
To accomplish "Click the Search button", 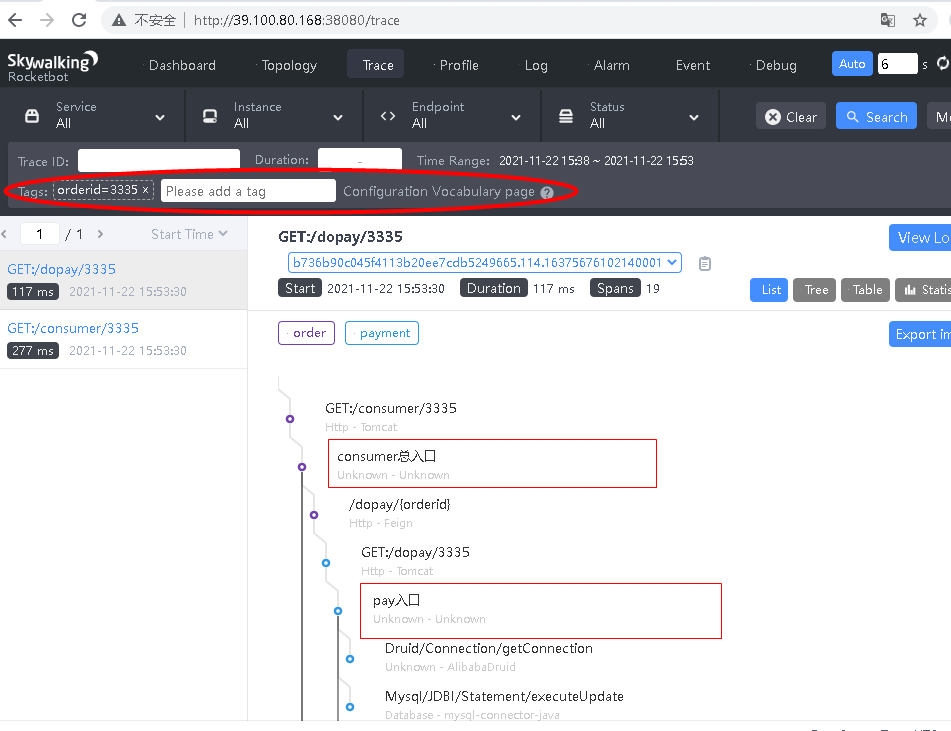I will (876, 116).
